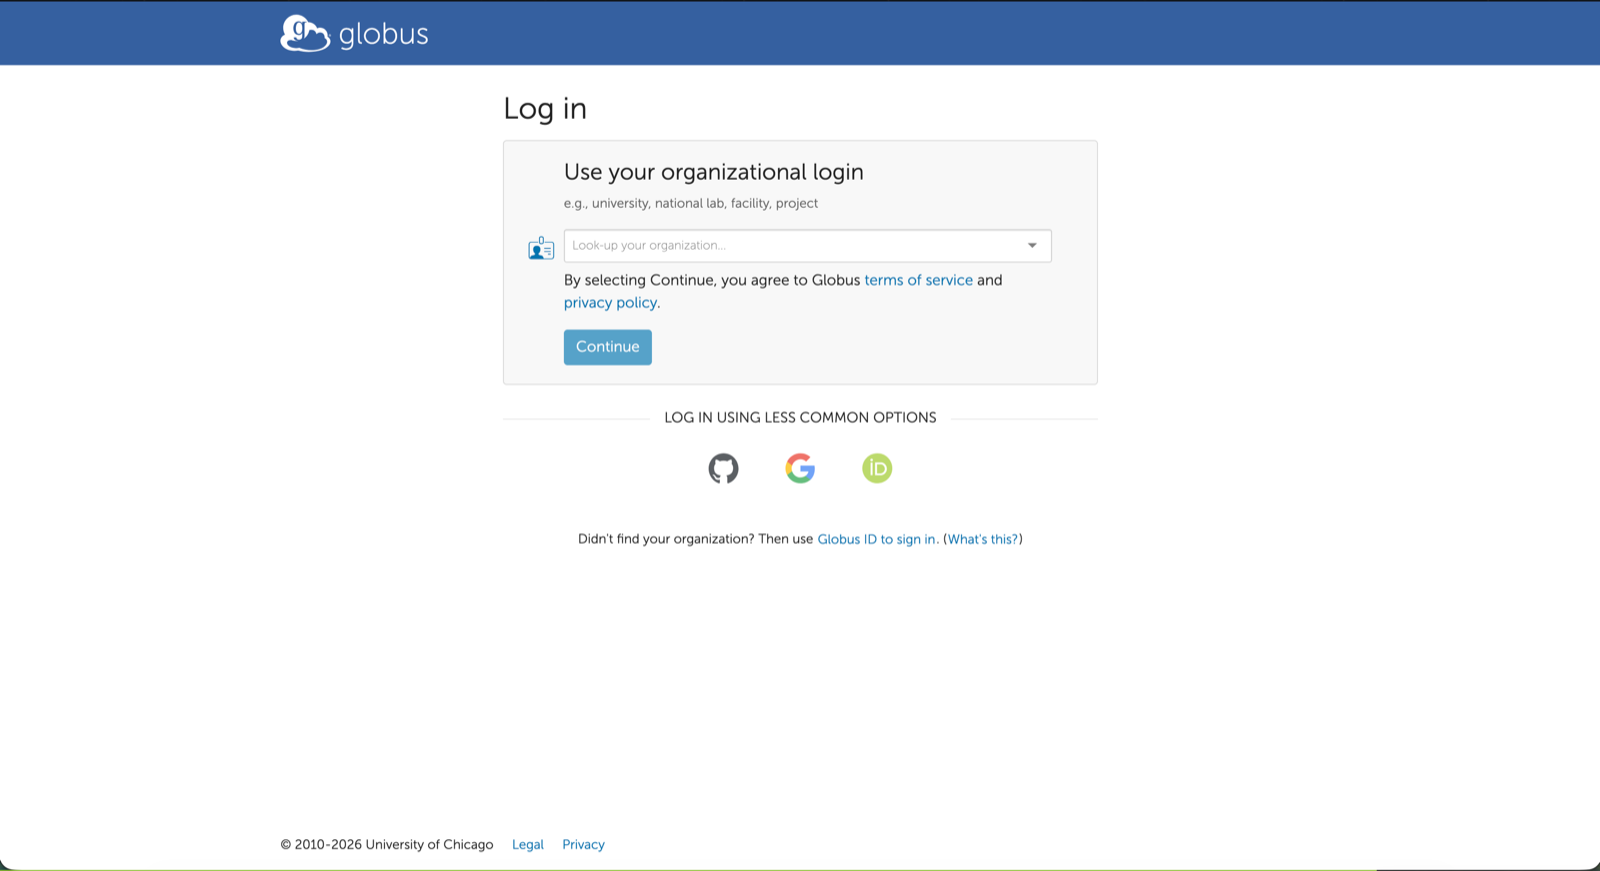Click the 'e.g., university, national lab' hint text
This screenshot has height=871, width=1600.
691,203
